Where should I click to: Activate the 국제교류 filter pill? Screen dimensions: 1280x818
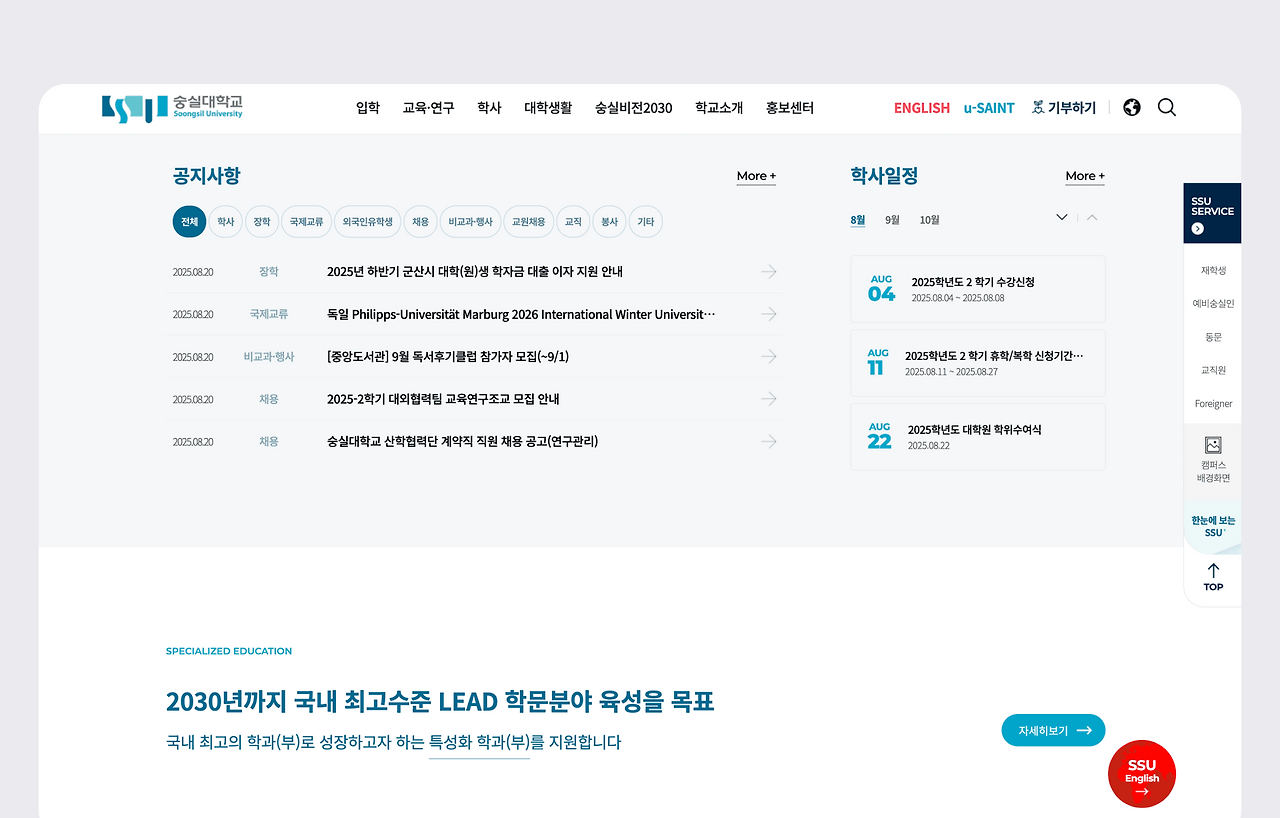[306, 221]
